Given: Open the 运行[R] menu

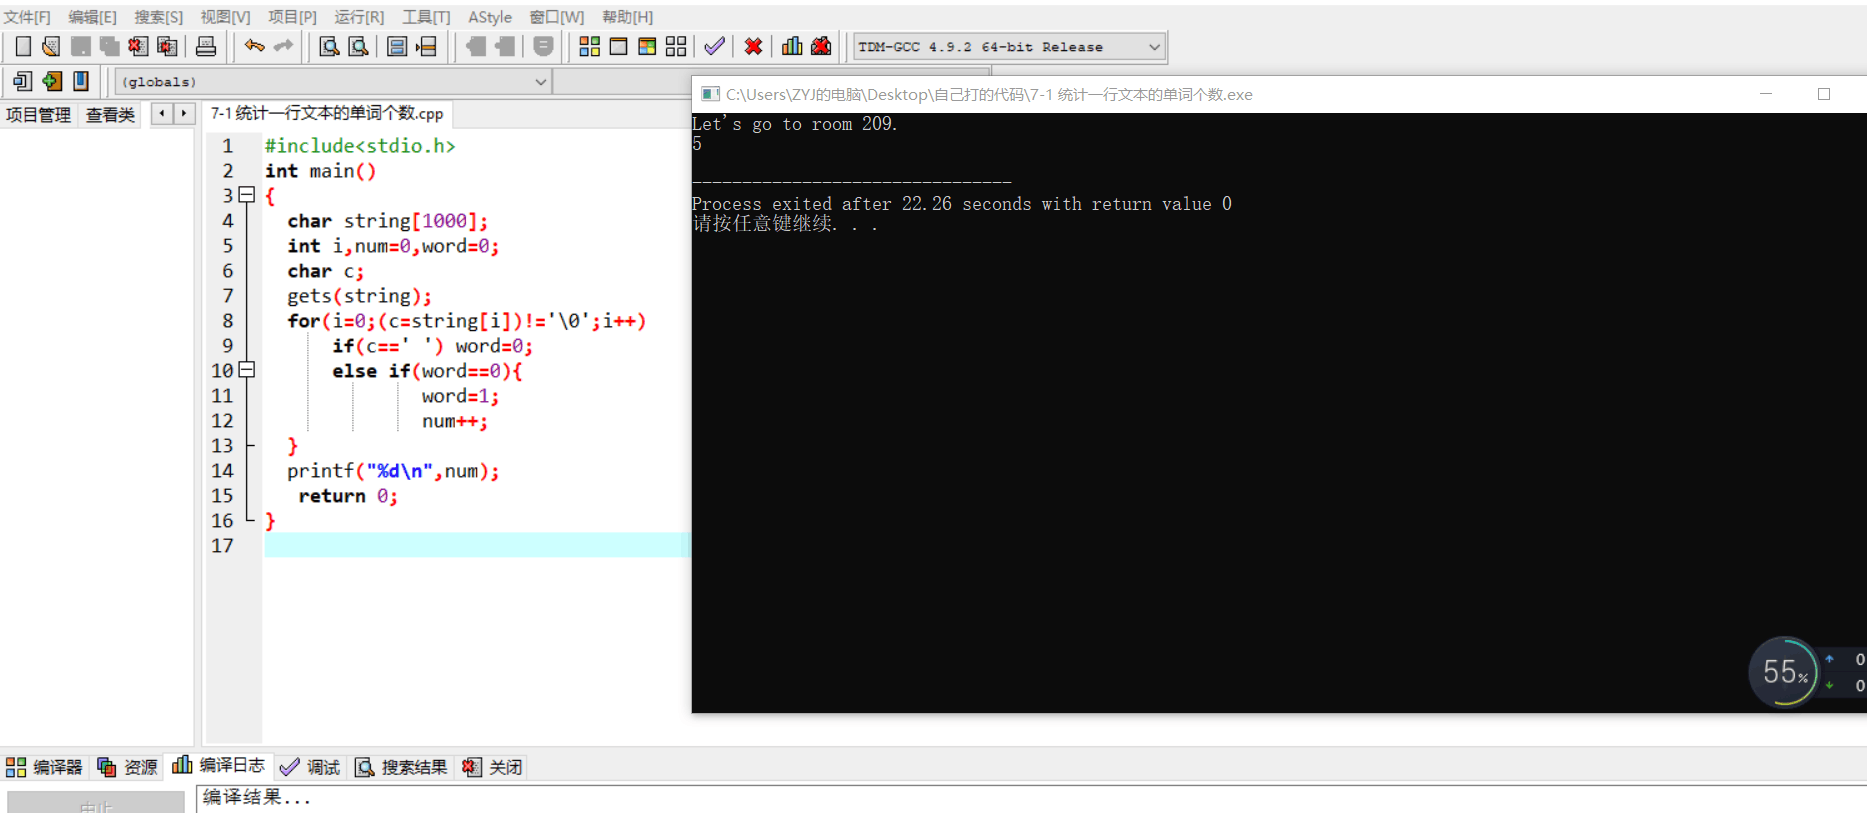Looking at the screenshot, I should pos(359,17).
